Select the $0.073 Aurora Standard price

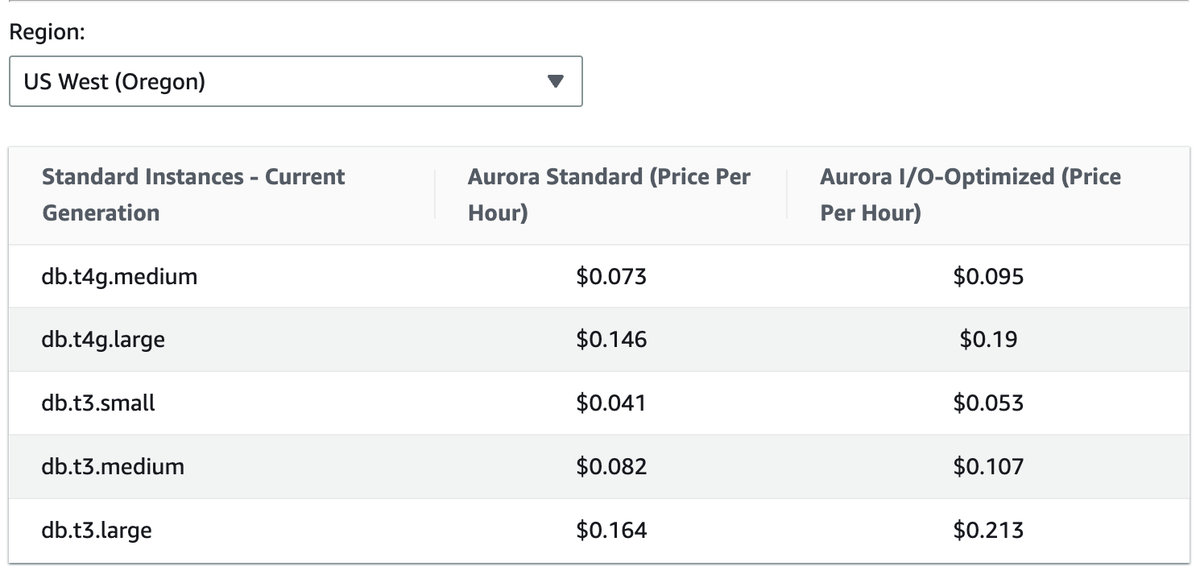(612, 276)
